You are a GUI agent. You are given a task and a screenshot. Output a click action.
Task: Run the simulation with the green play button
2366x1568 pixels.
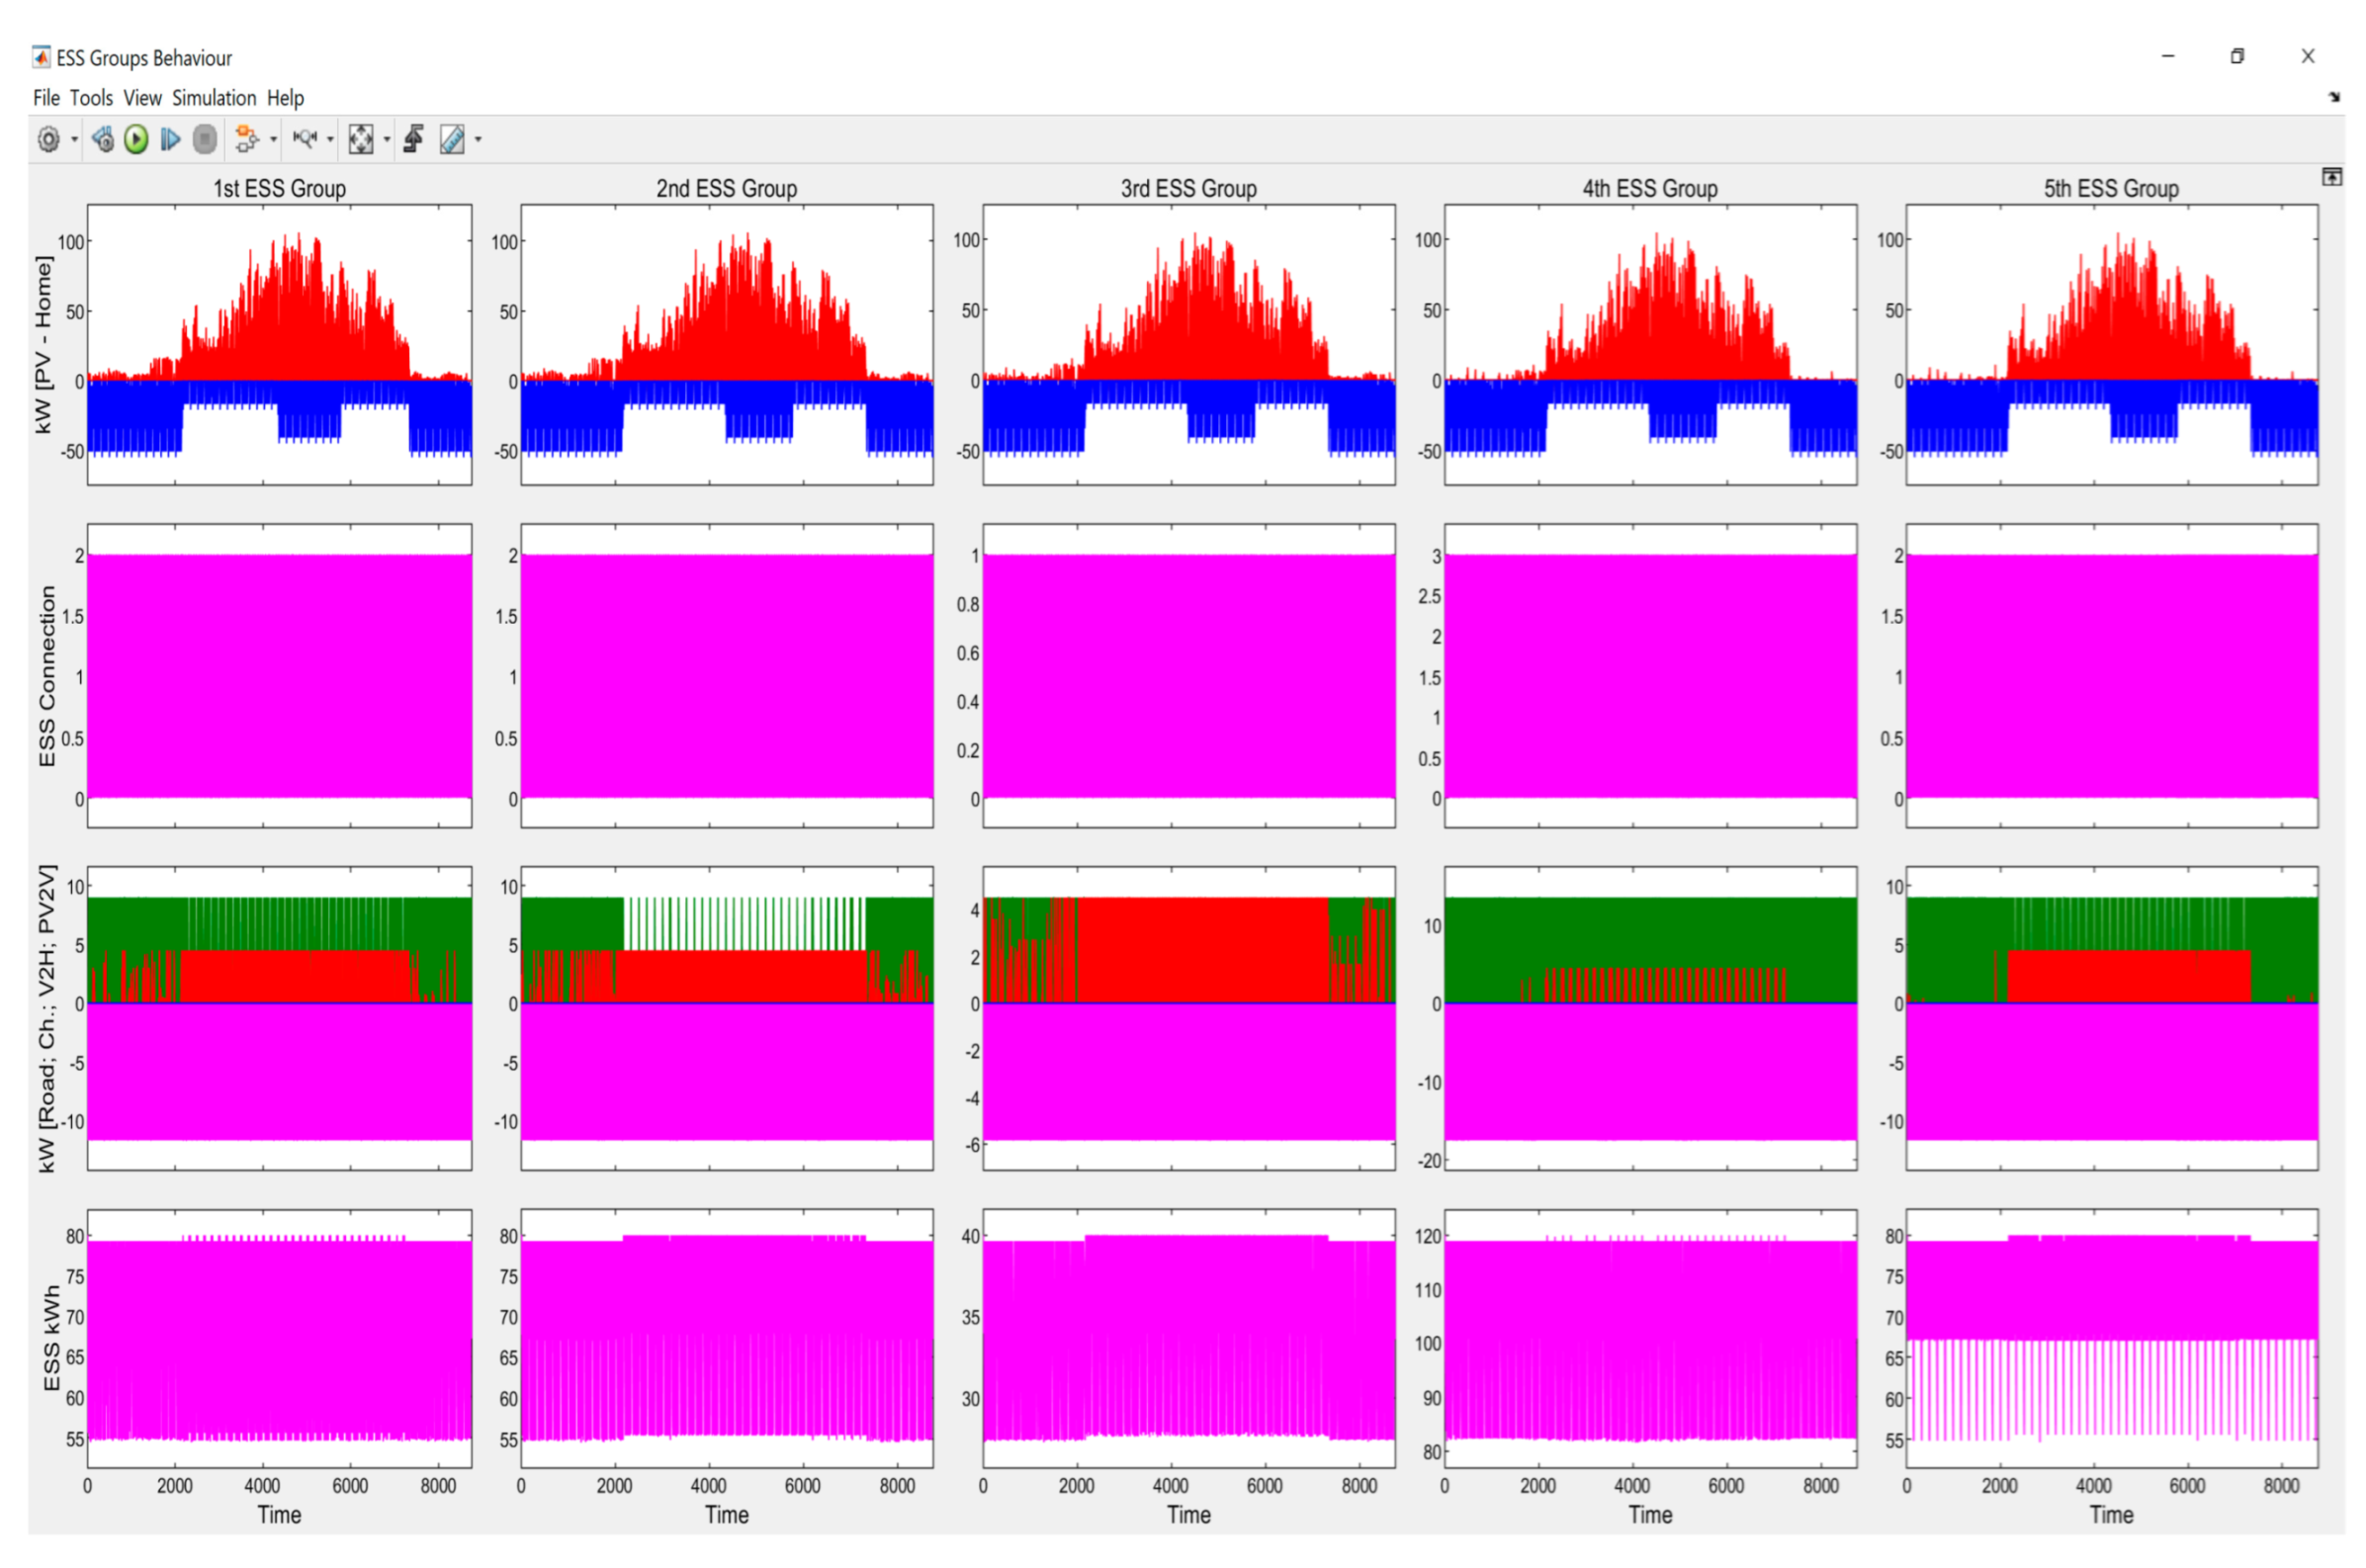(137, 139)
